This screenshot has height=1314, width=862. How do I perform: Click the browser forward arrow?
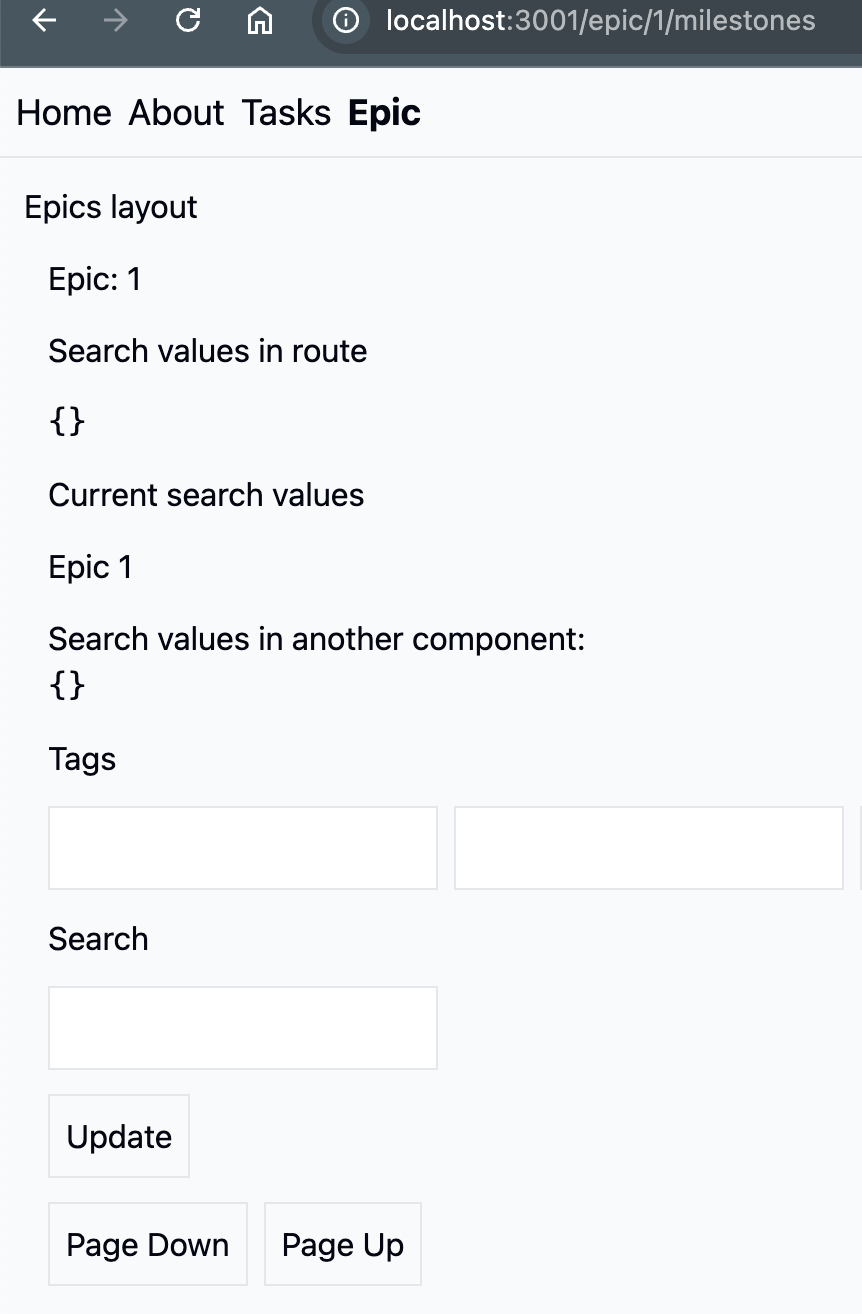point(116,20)
